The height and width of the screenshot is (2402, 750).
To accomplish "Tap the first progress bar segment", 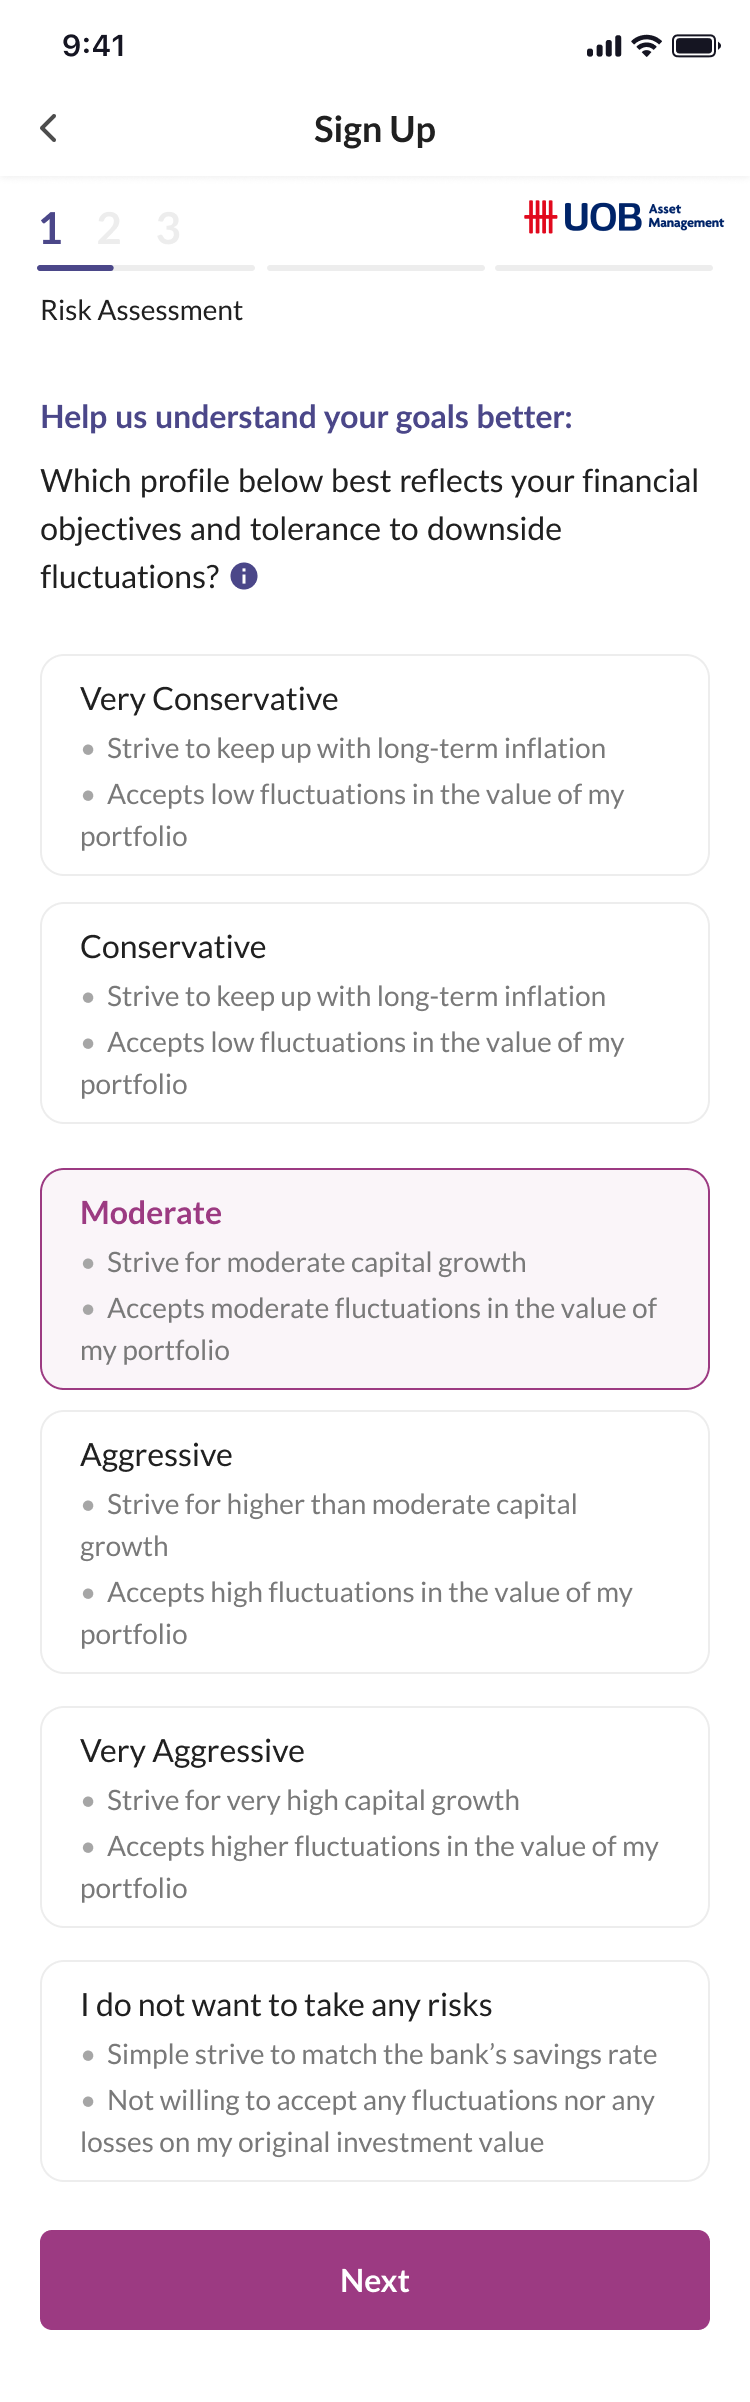I will coord(146,268).
